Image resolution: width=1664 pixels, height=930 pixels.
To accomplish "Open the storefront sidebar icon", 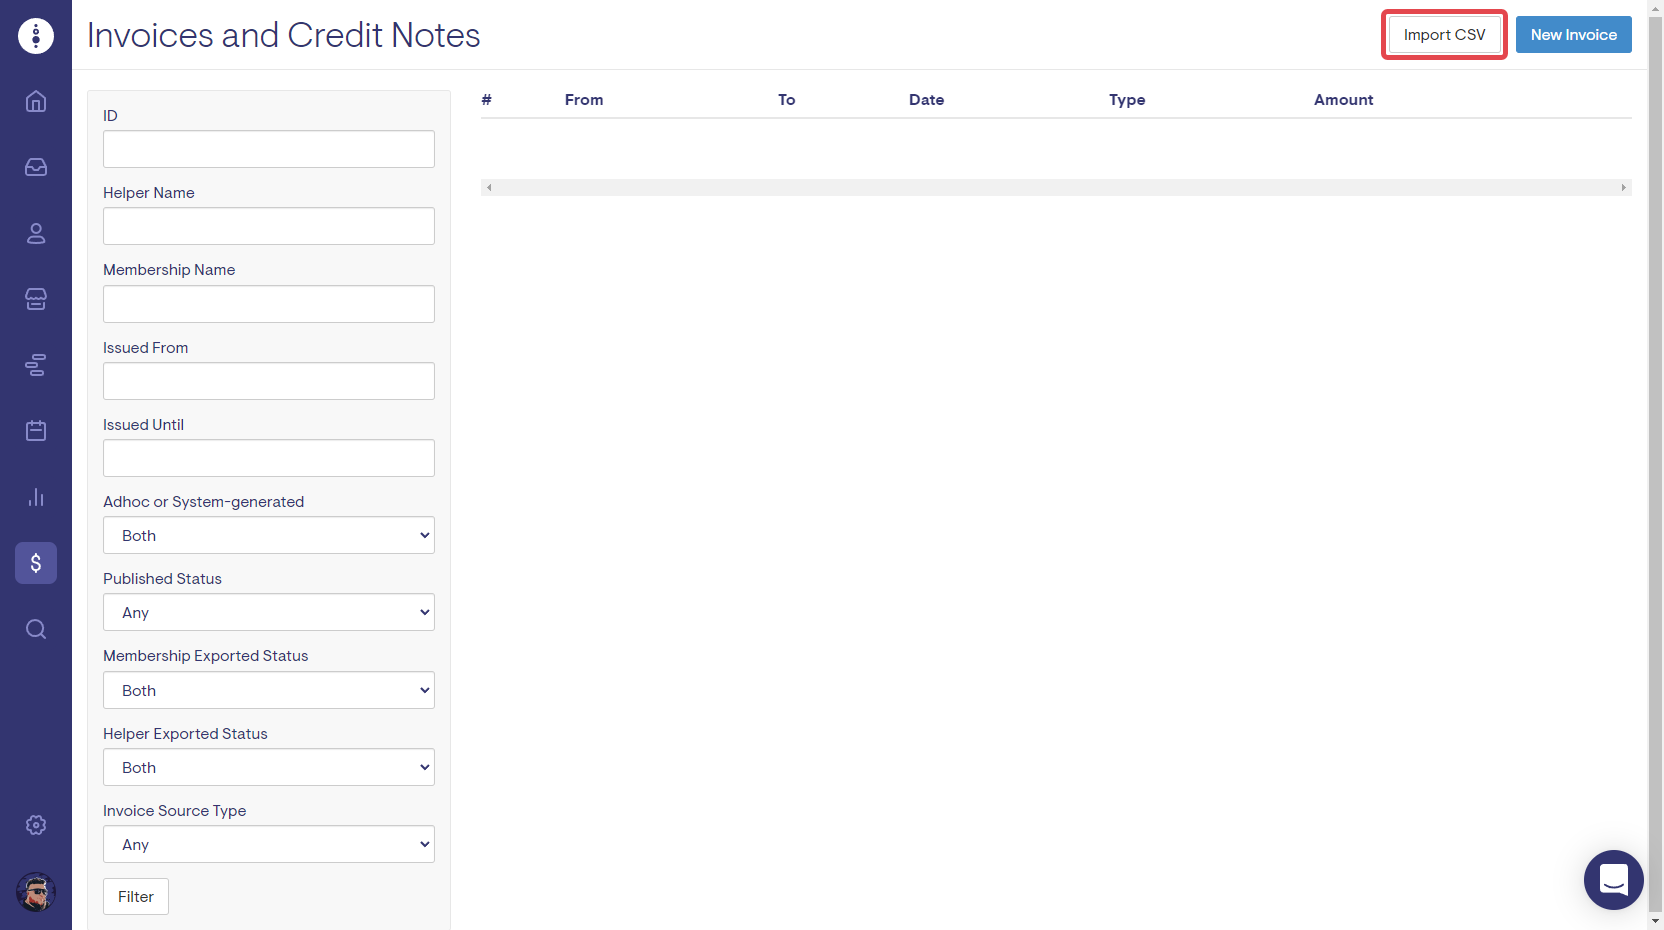I will click(36, 299).
